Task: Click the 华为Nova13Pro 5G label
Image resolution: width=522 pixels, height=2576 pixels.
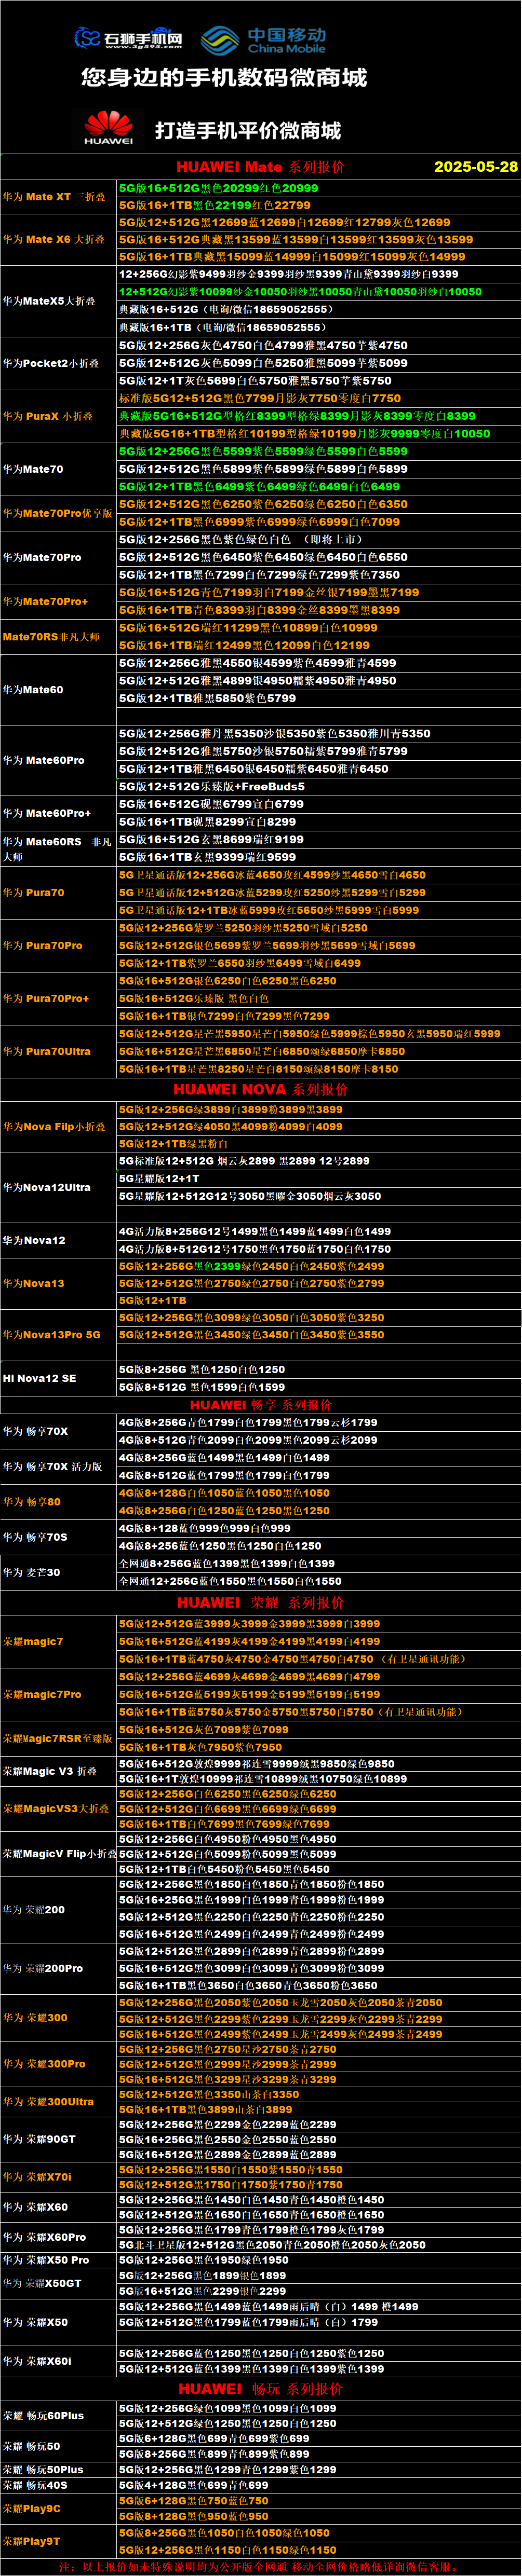Action: click(51, 1334)
